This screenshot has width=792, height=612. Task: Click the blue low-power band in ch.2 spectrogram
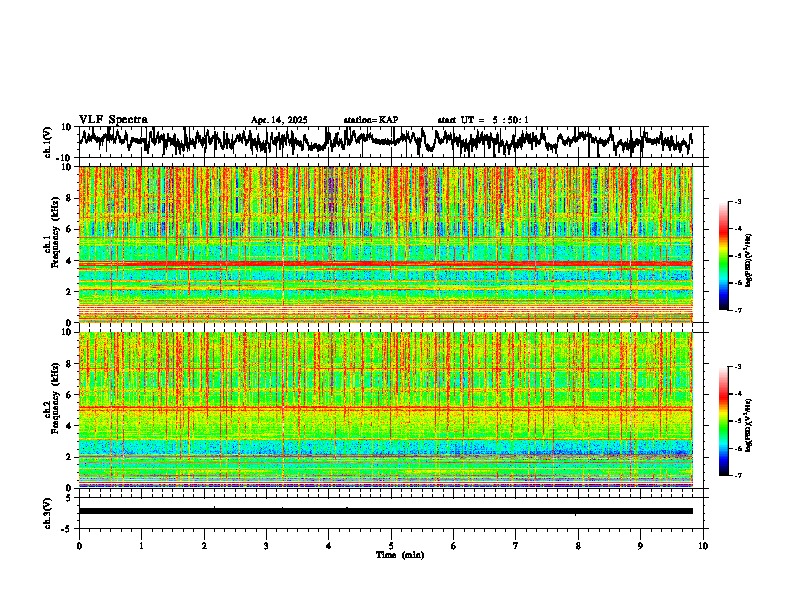(385, 447)
